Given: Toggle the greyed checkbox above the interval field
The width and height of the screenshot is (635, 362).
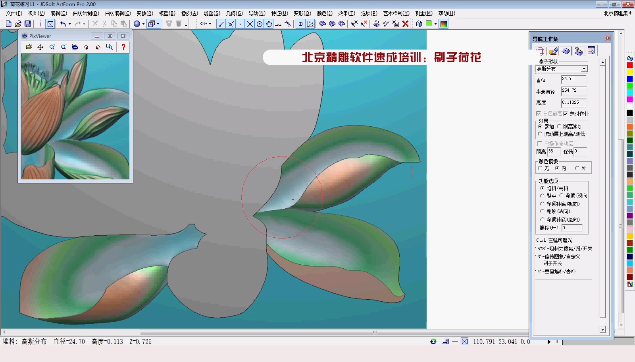Looking at the screenshot, I should click(539, 143).
